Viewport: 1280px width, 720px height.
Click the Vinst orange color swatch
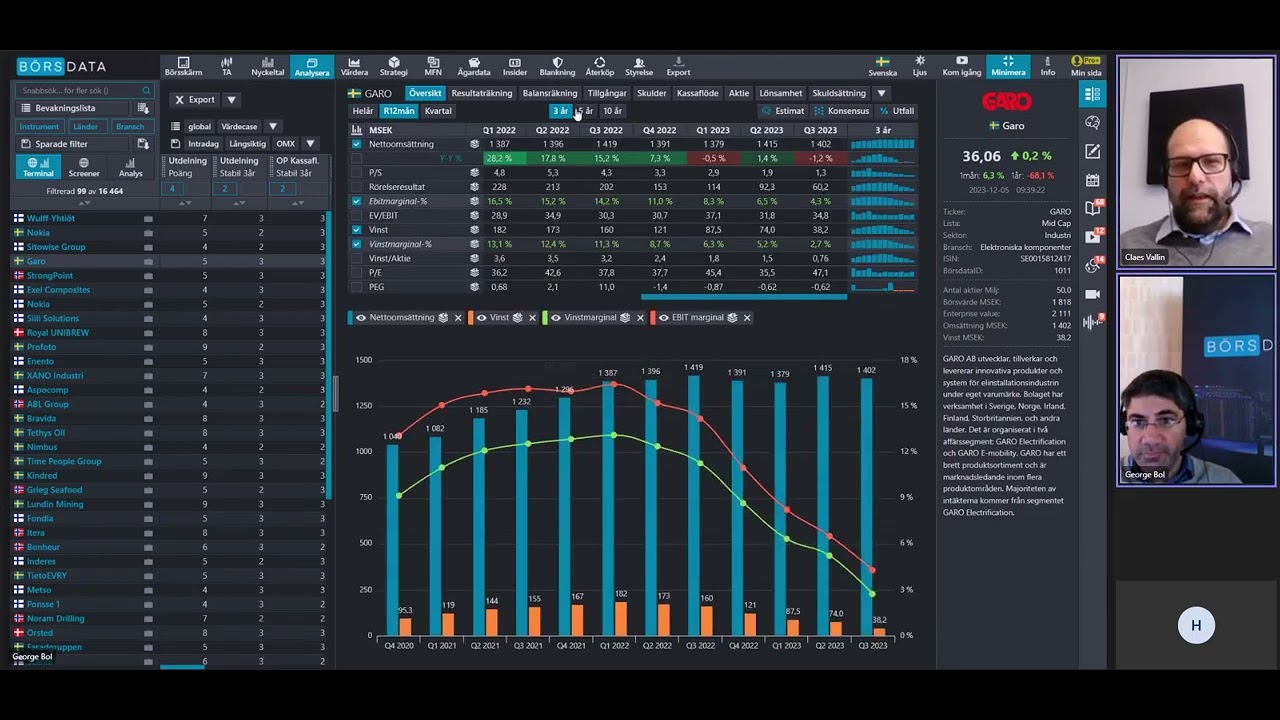471,318
